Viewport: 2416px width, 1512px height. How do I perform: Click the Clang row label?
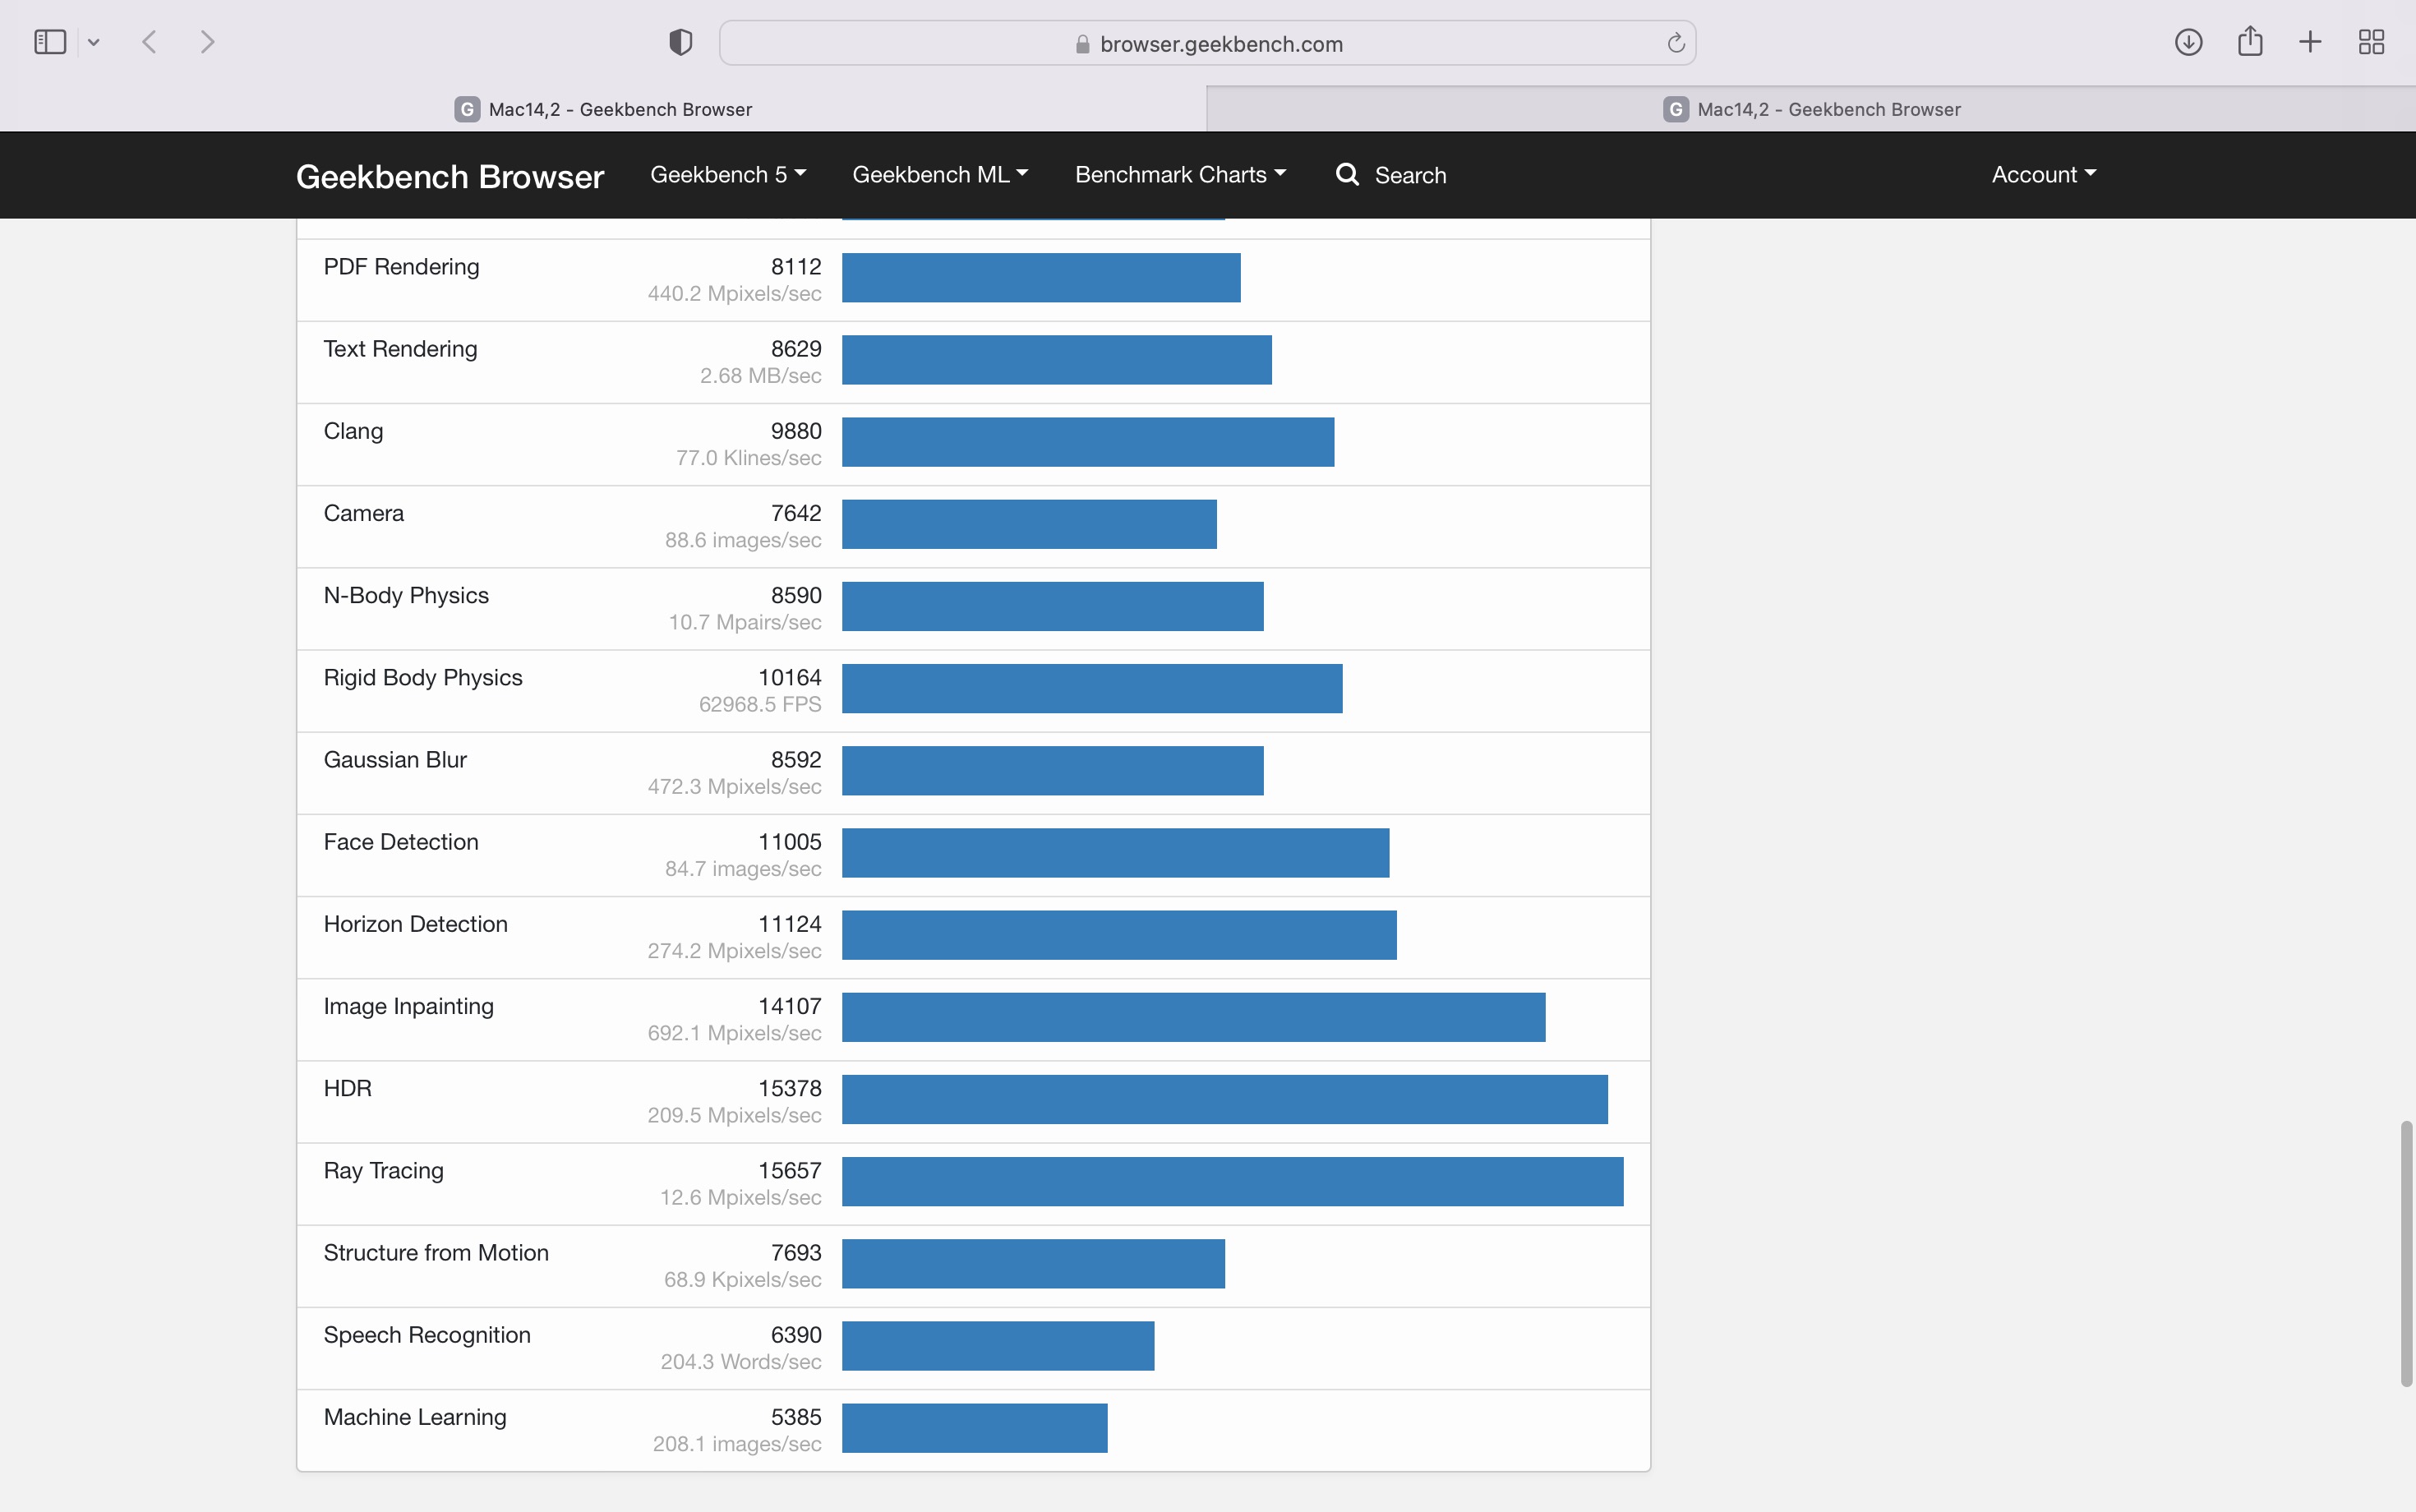pos(353,431)
